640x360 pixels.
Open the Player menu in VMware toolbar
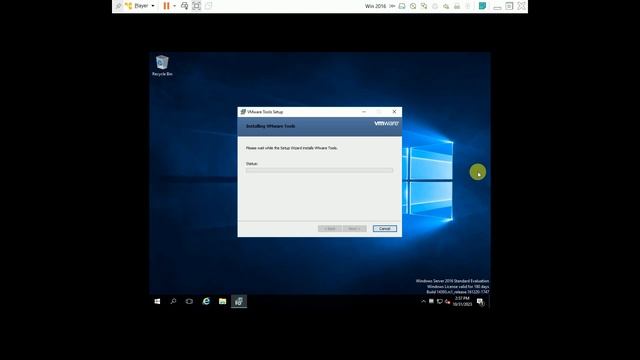[140, 6]
